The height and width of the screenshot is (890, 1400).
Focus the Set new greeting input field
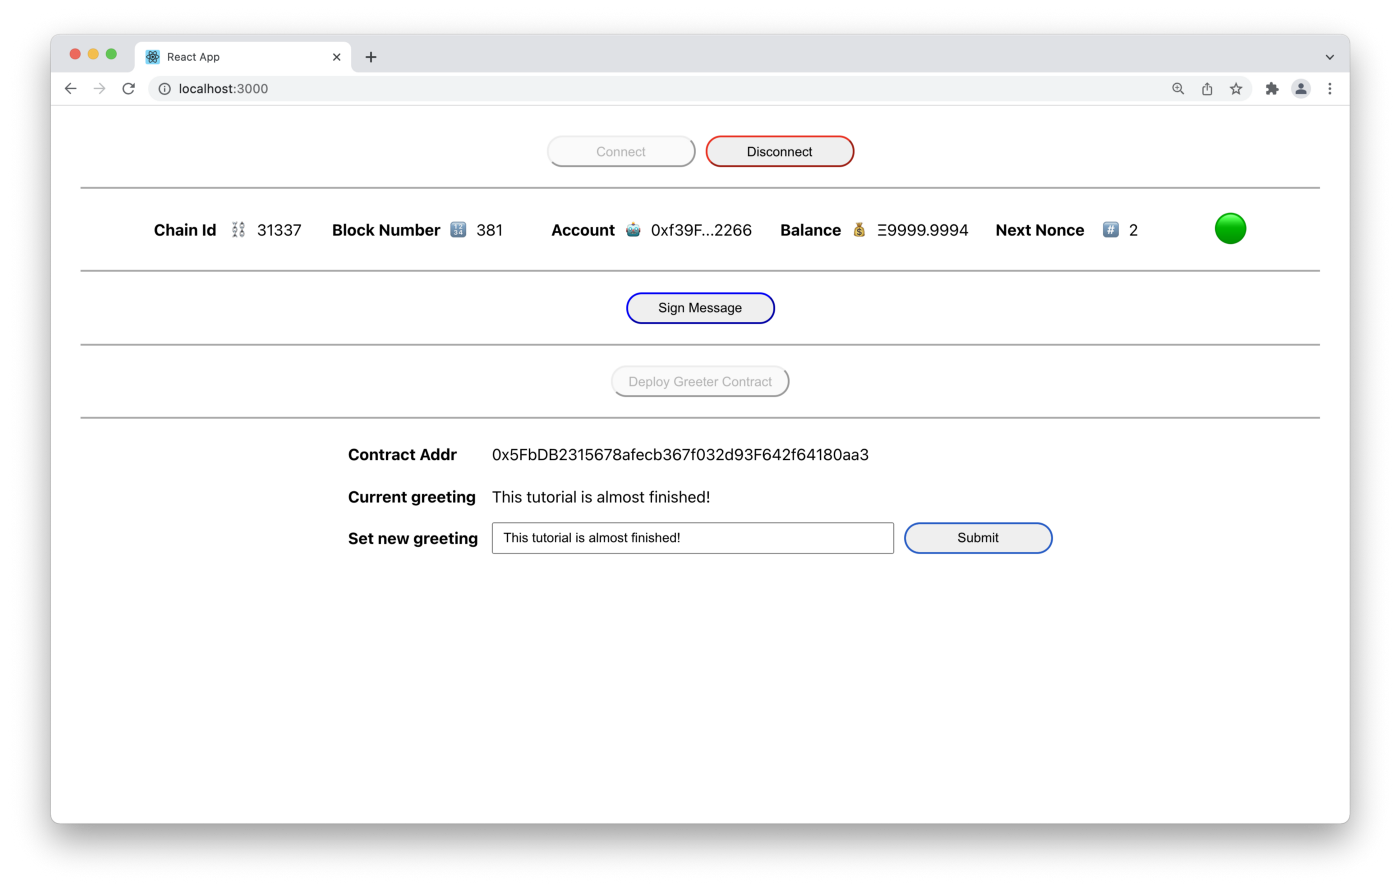pyautogui.click(x=692, y=538)
